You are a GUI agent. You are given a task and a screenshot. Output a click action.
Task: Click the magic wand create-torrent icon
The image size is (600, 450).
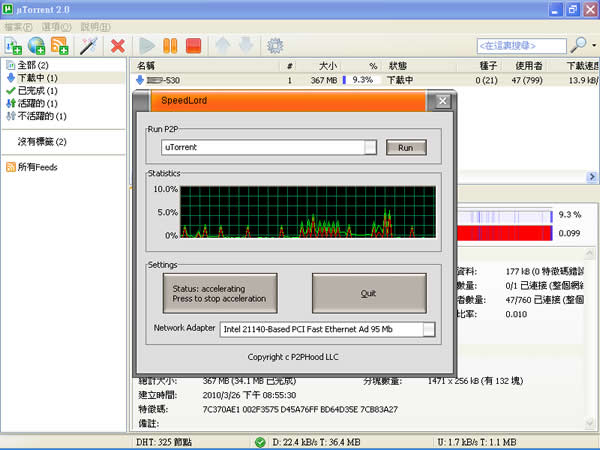(87, 45)
